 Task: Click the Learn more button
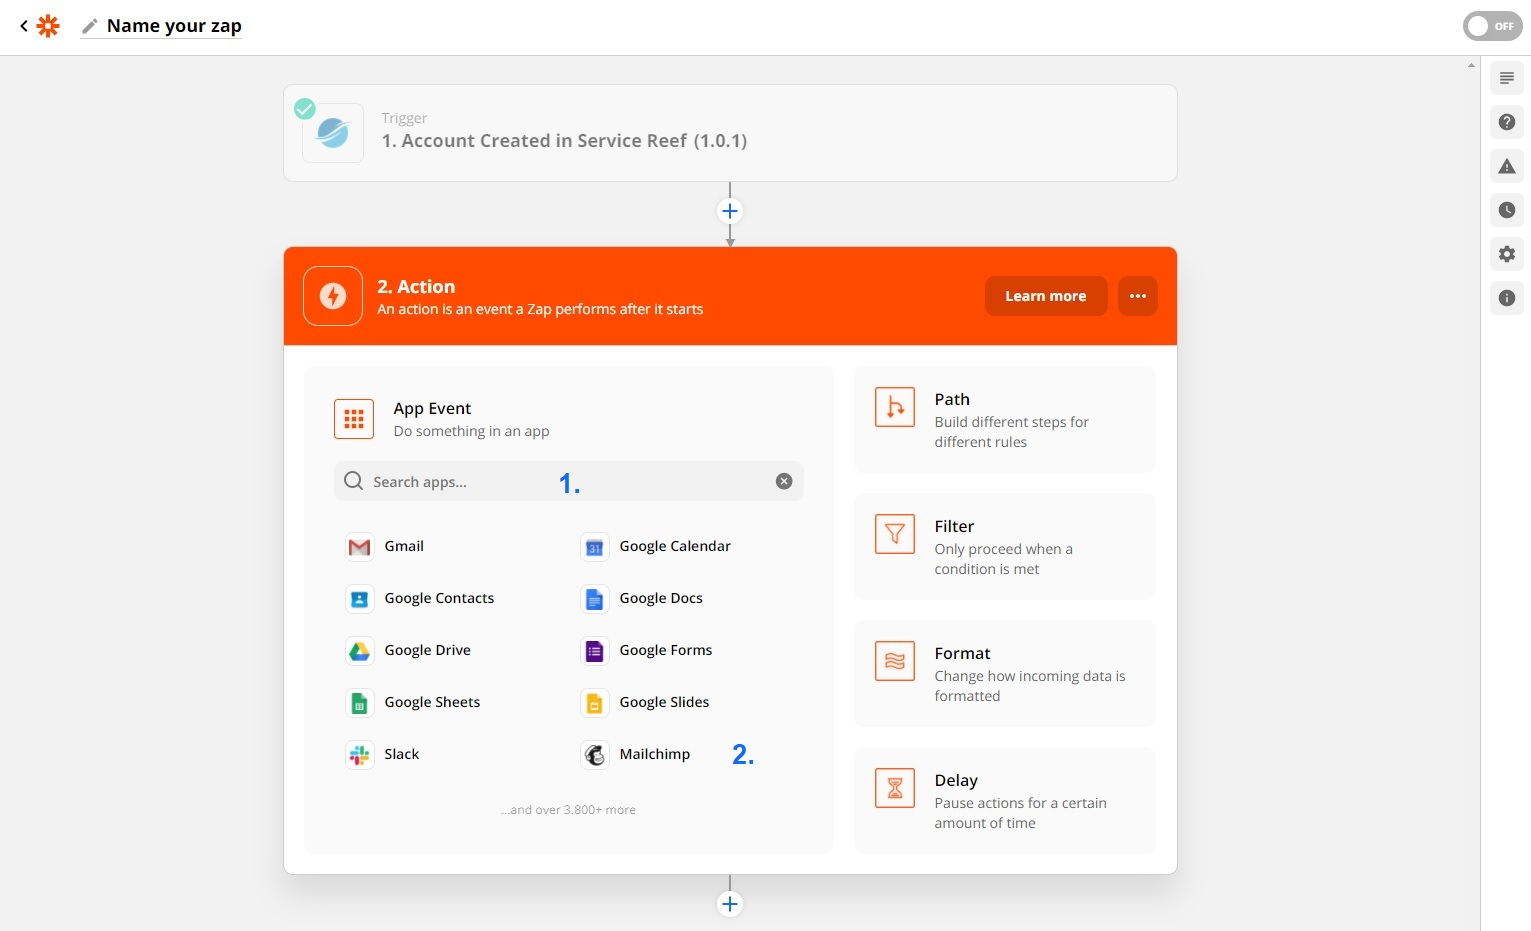(1046, 296)
